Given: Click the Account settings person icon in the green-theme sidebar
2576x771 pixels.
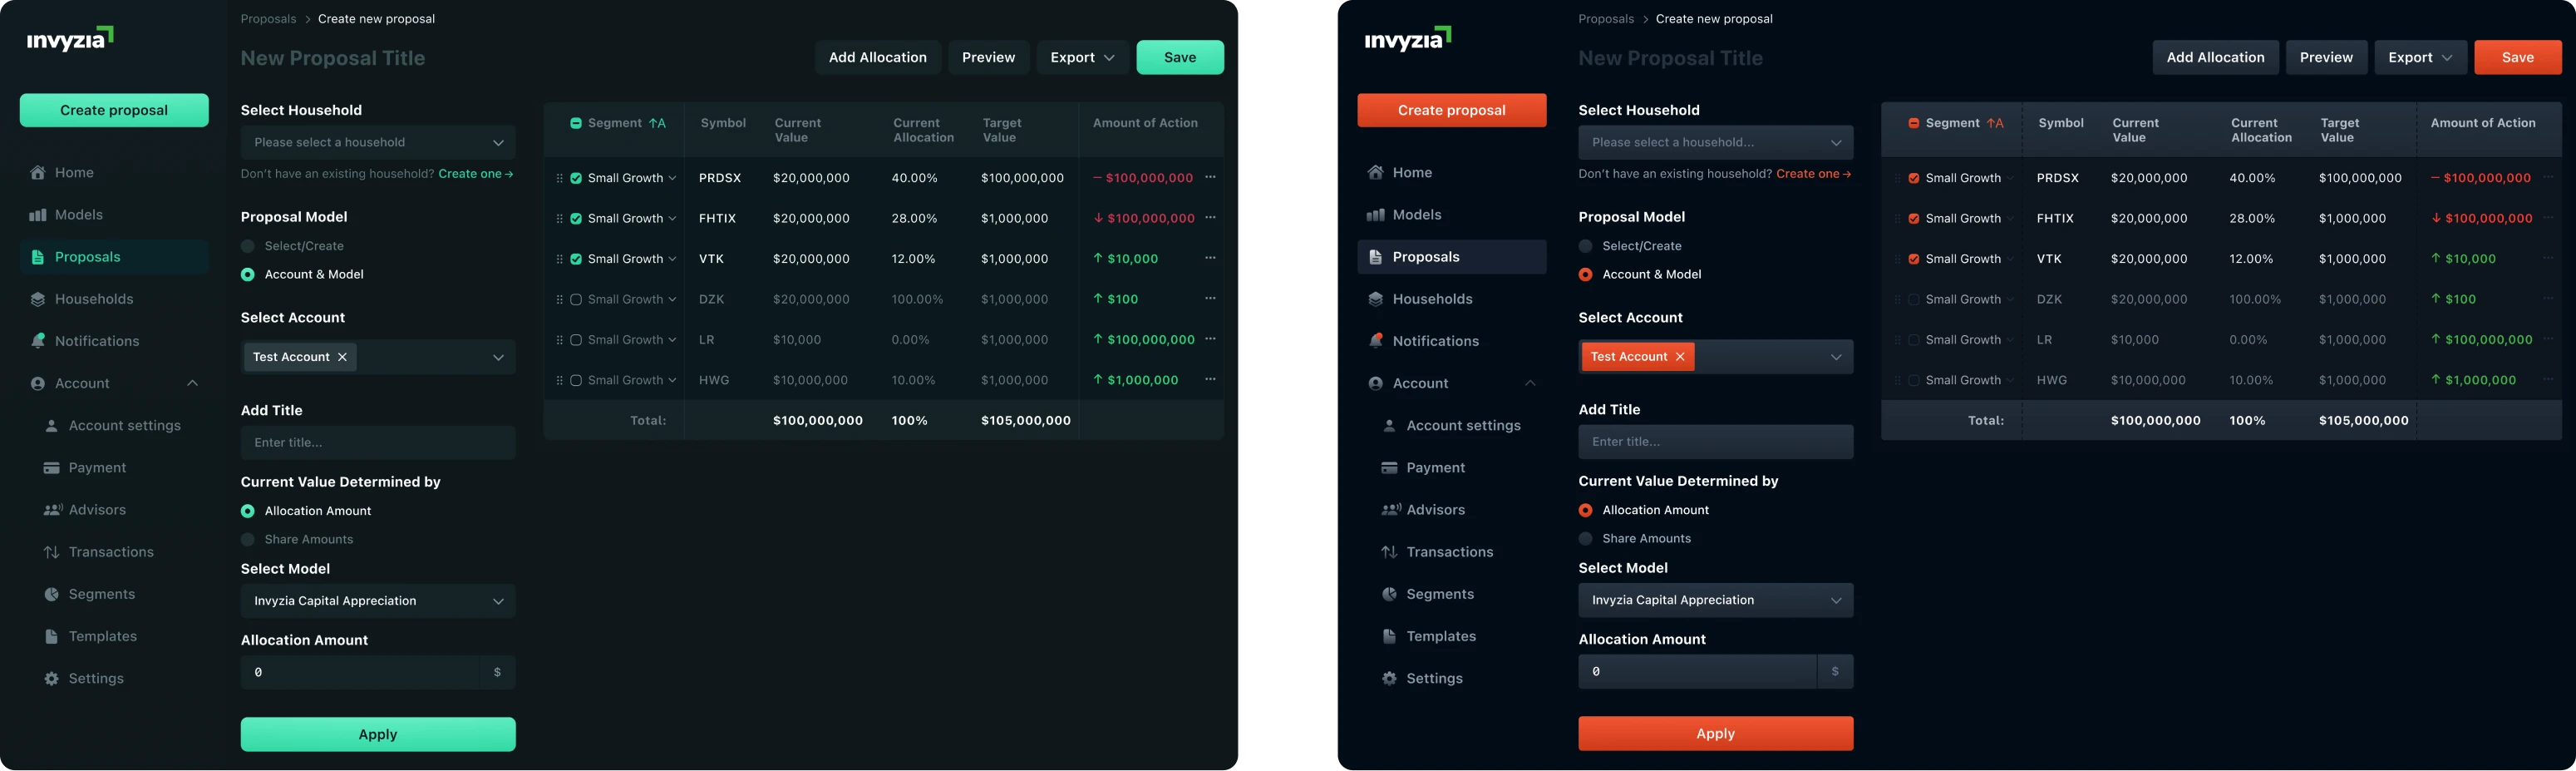Looking at the screenshot, I should 52,426.
